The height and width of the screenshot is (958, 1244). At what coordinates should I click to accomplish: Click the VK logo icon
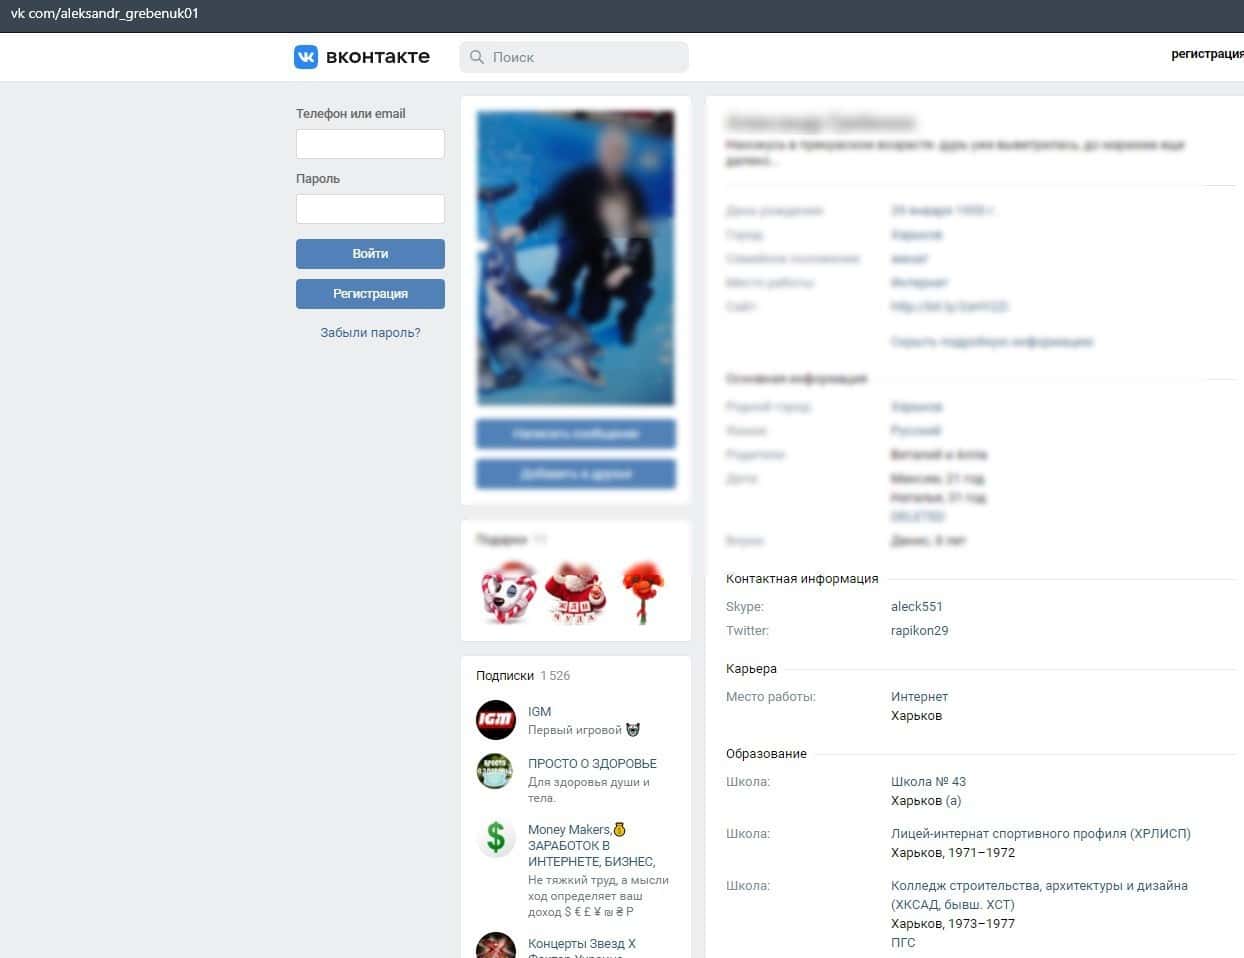coord(306,57)
